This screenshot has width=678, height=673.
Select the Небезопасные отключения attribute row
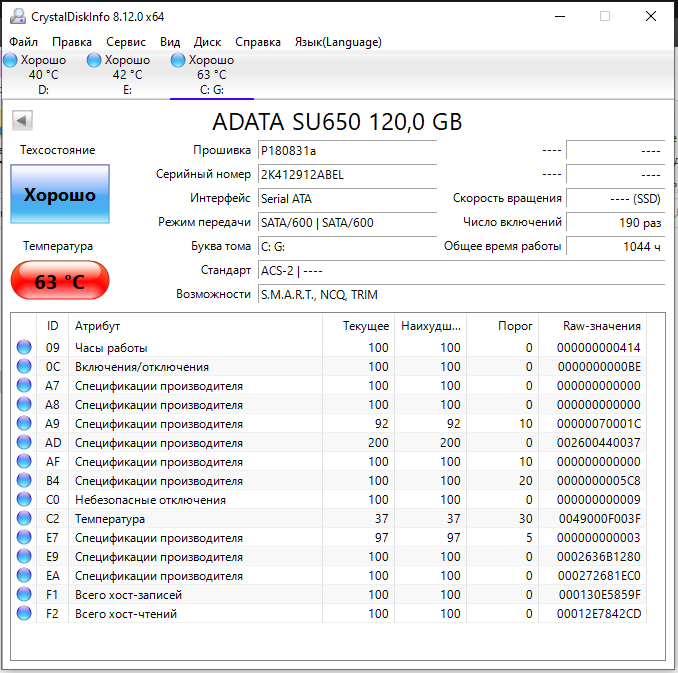[329, 500]
